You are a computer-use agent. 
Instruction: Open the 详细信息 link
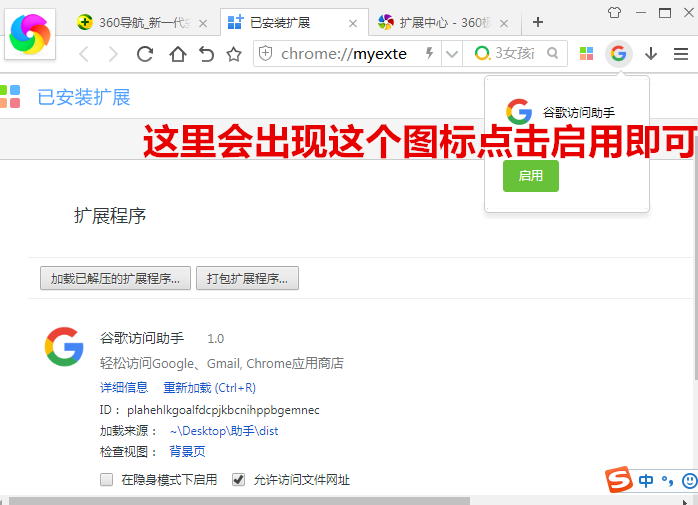coord(124,387)
